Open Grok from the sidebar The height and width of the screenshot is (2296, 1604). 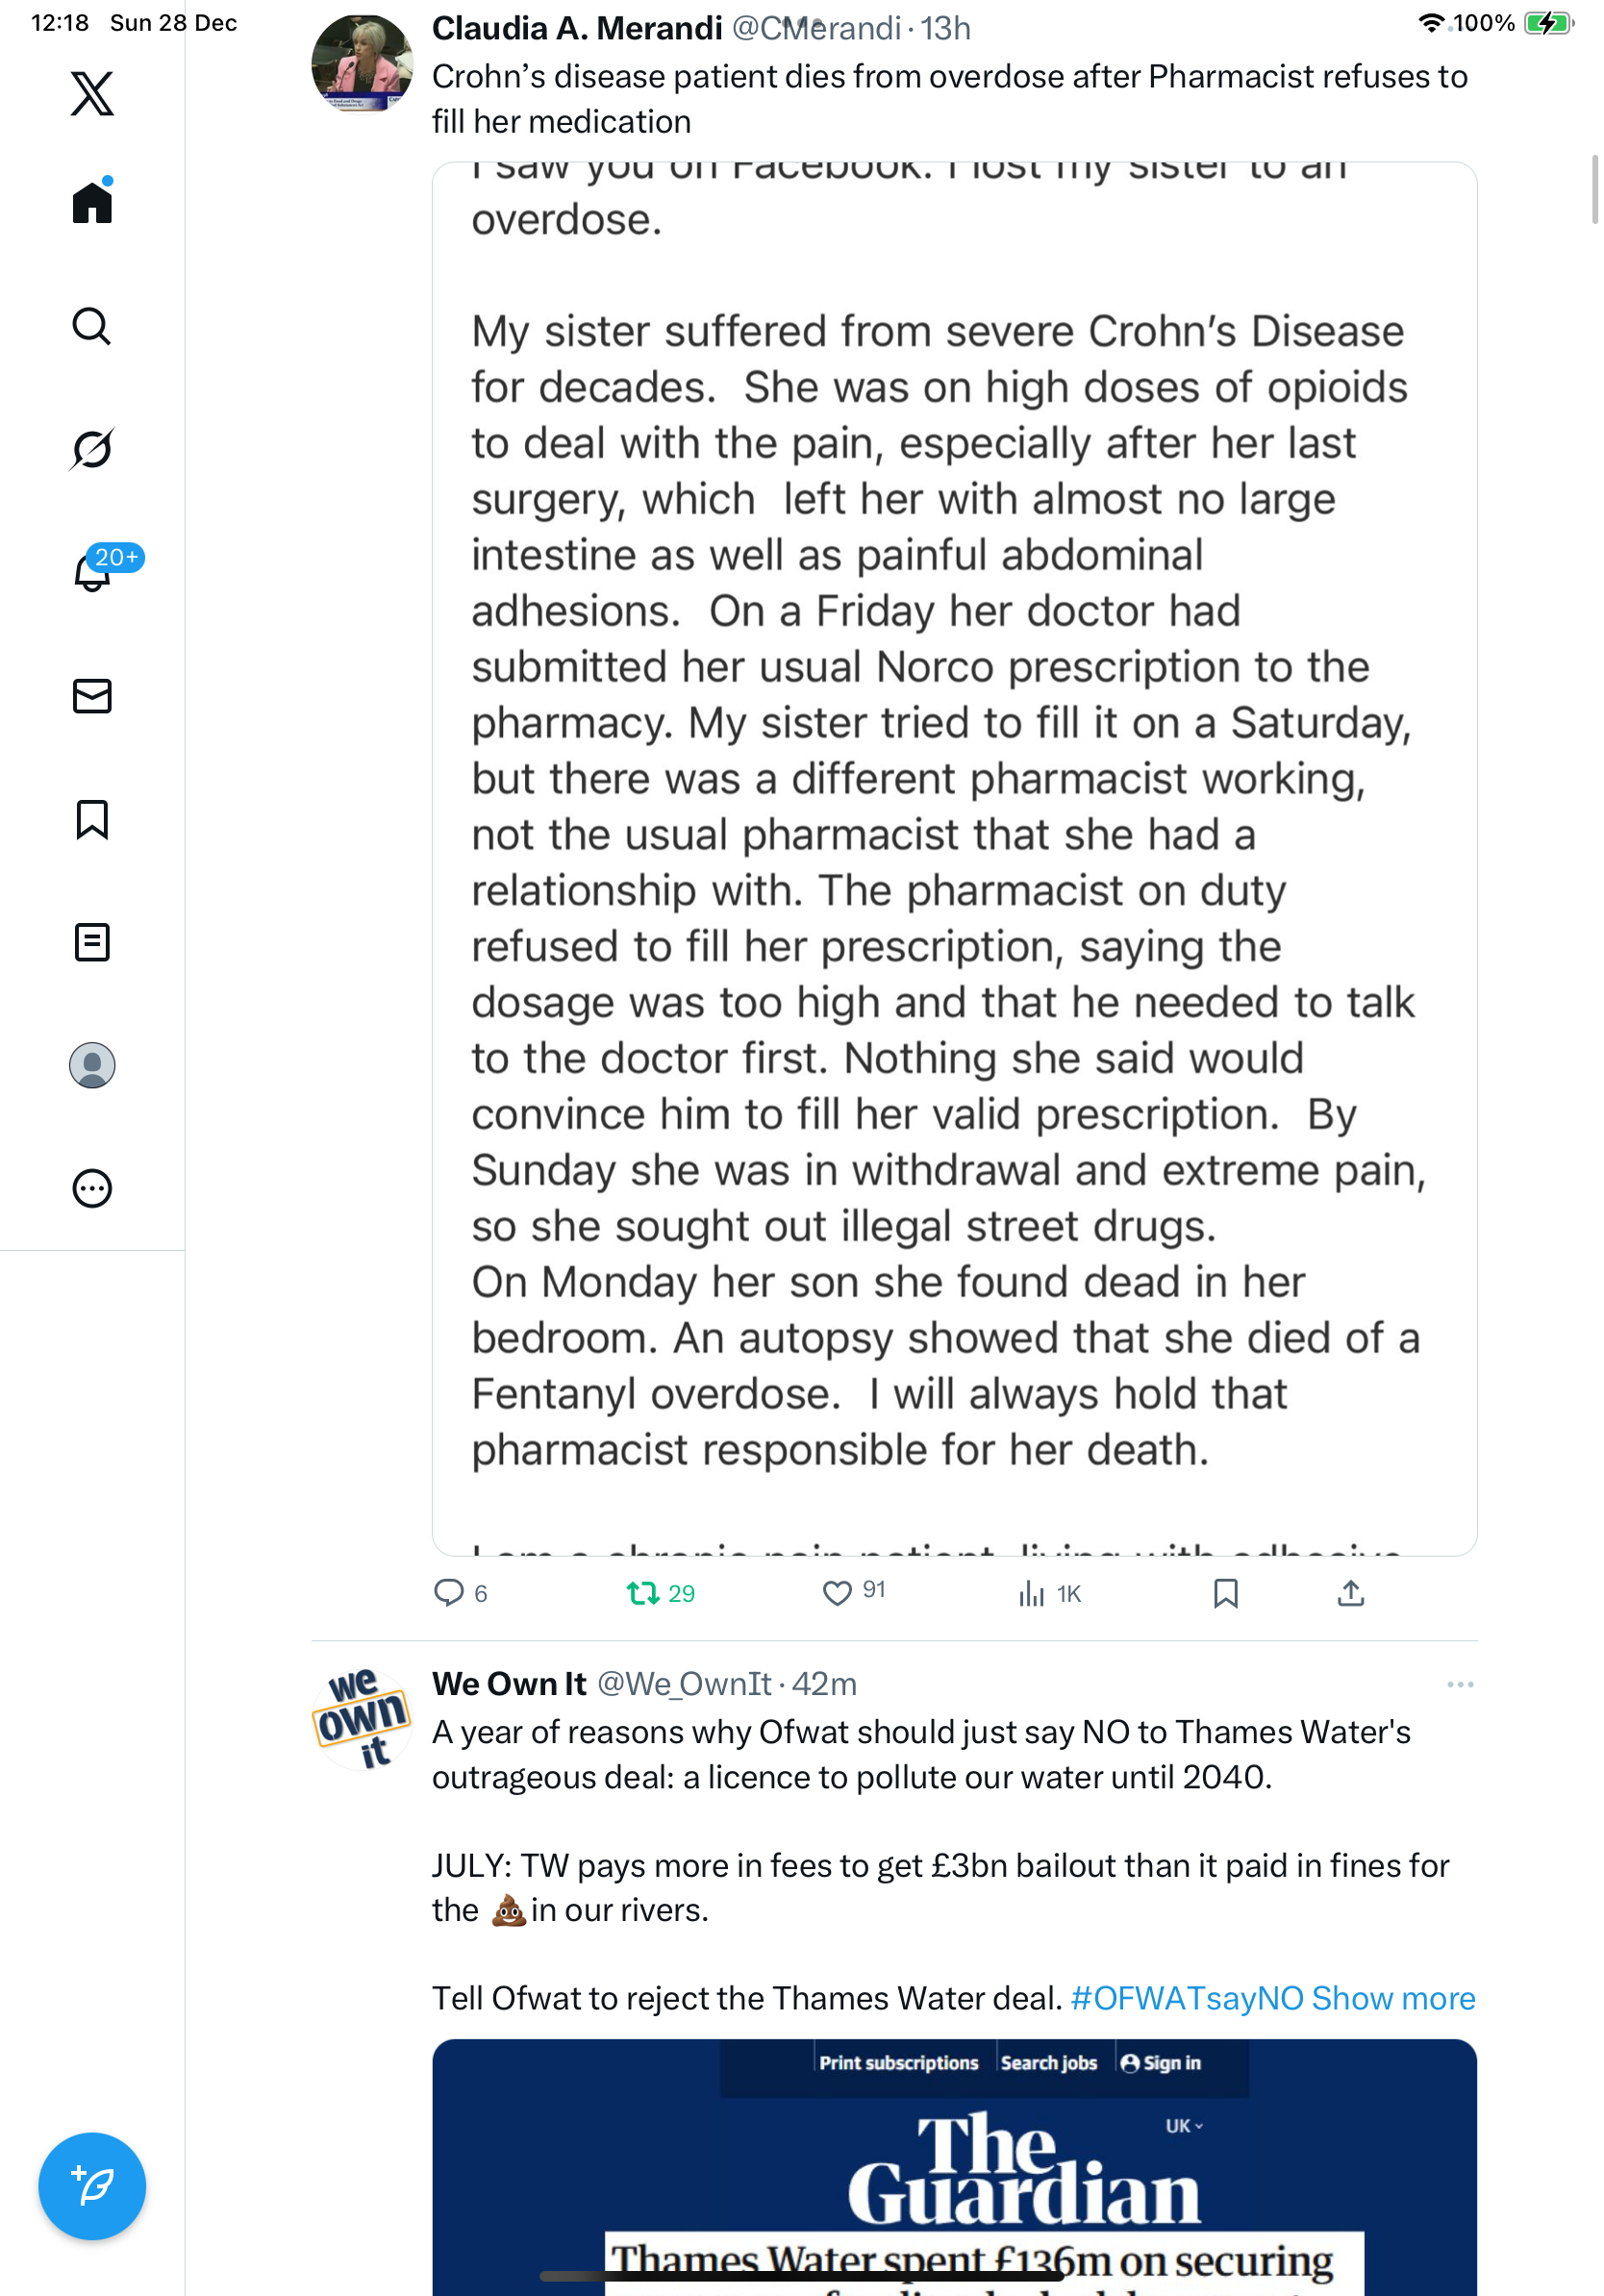click(x=92, y=449)
